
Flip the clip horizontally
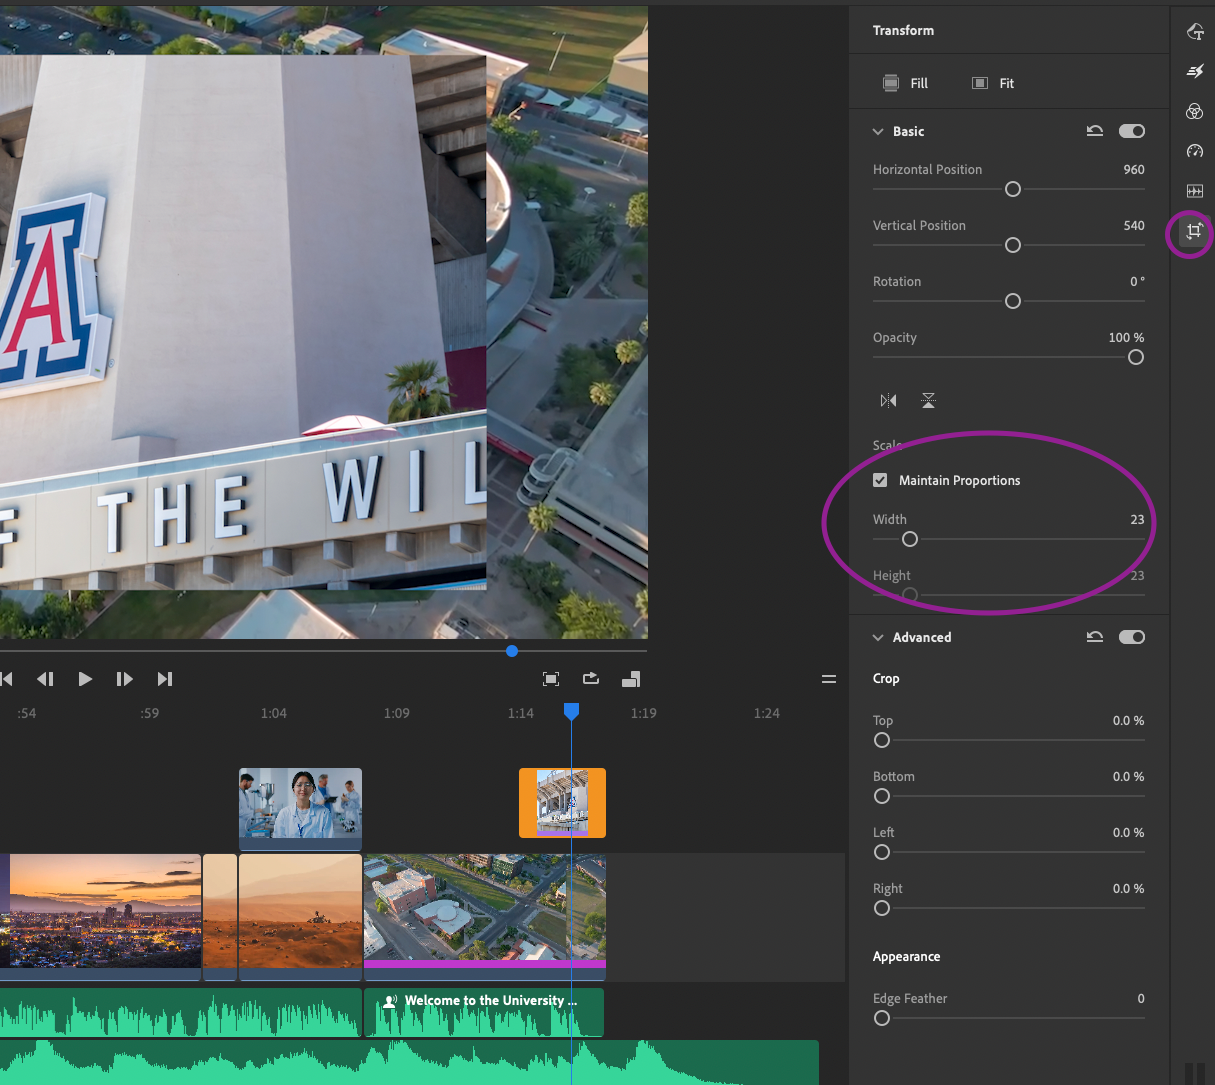click(888, 401)
